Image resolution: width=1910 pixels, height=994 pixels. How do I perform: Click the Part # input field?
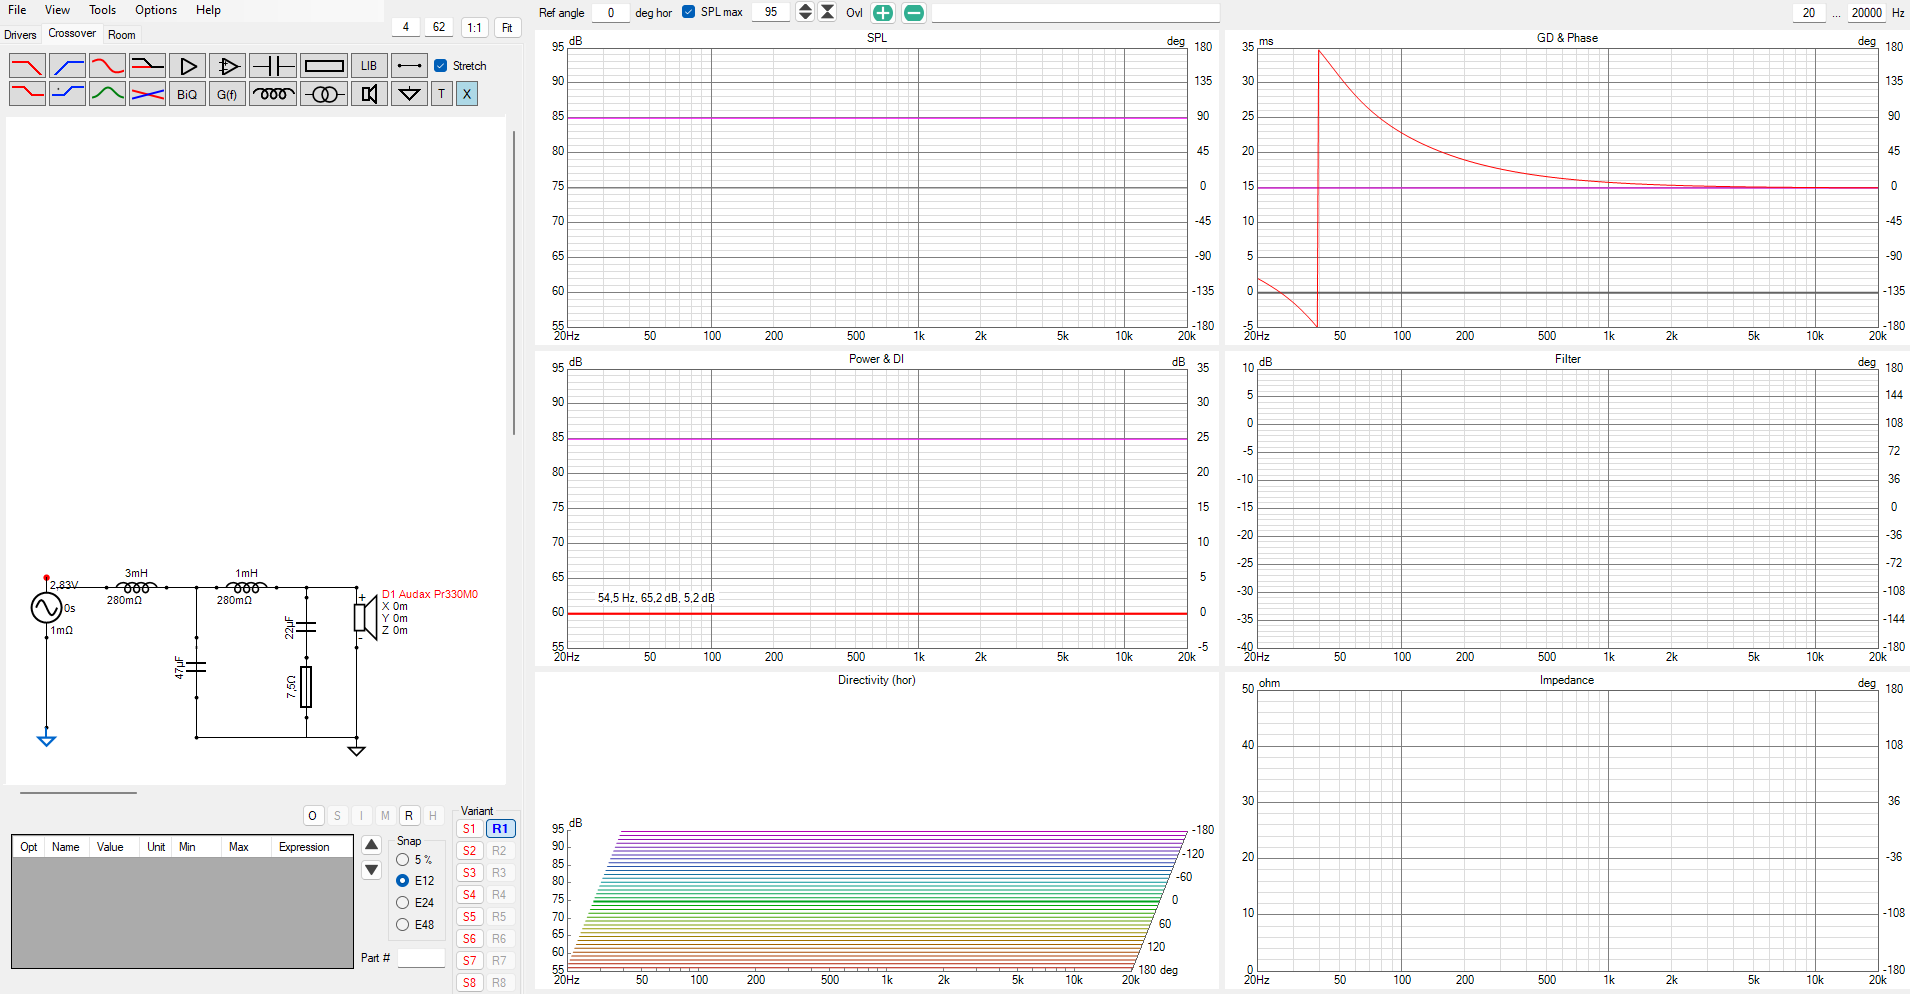421,958
